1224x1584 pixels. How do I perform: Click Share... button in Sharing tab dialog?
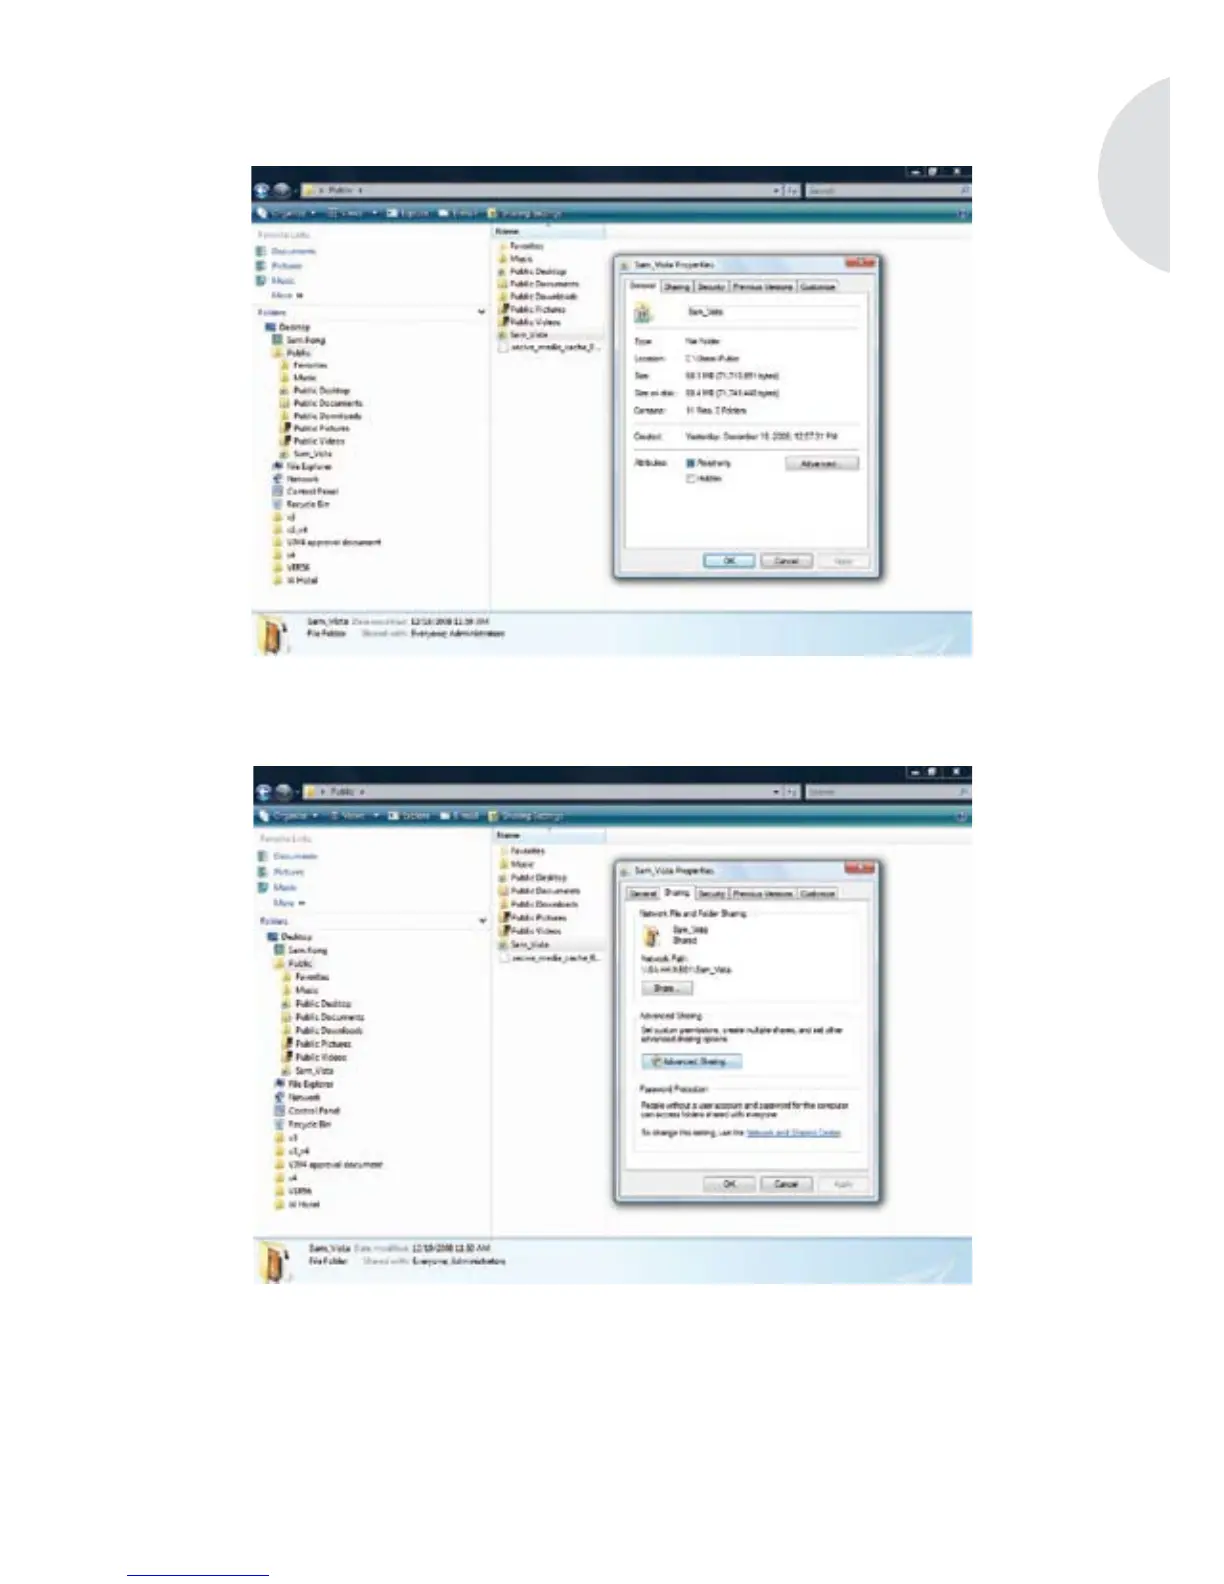pyautogui.click(x=666, y=988)
